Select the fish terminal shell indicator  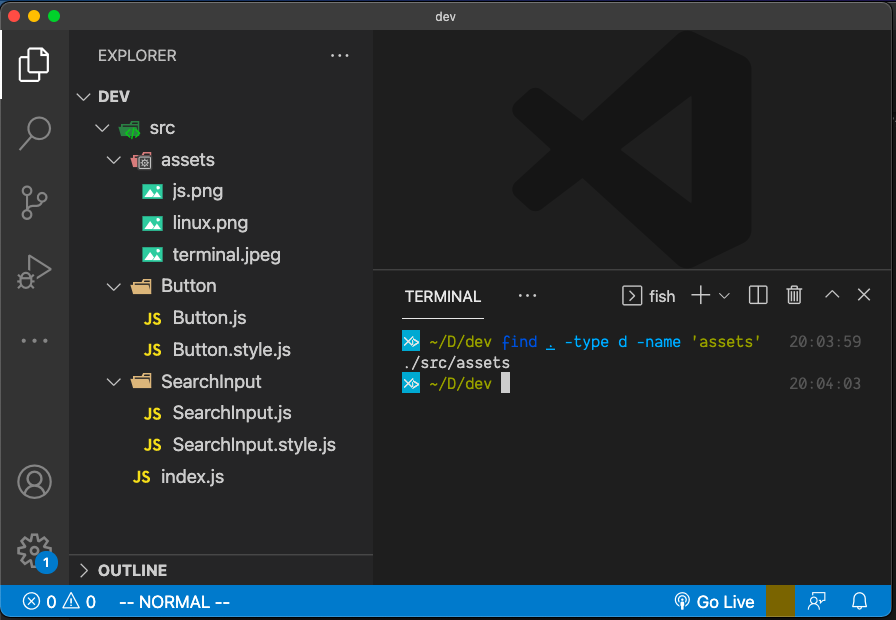click(649, 296)
